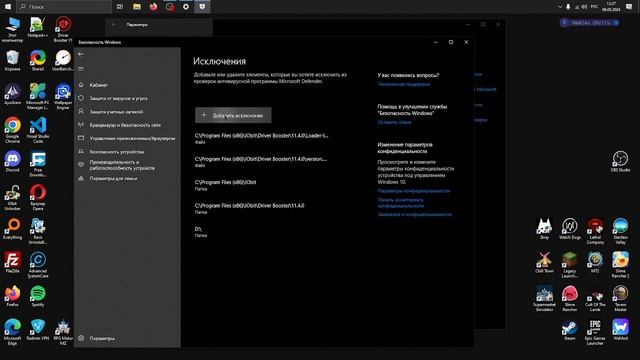Screen dimensions: 640x360
Task: Open the privacy dashboard link
Action: click(401, 203)
